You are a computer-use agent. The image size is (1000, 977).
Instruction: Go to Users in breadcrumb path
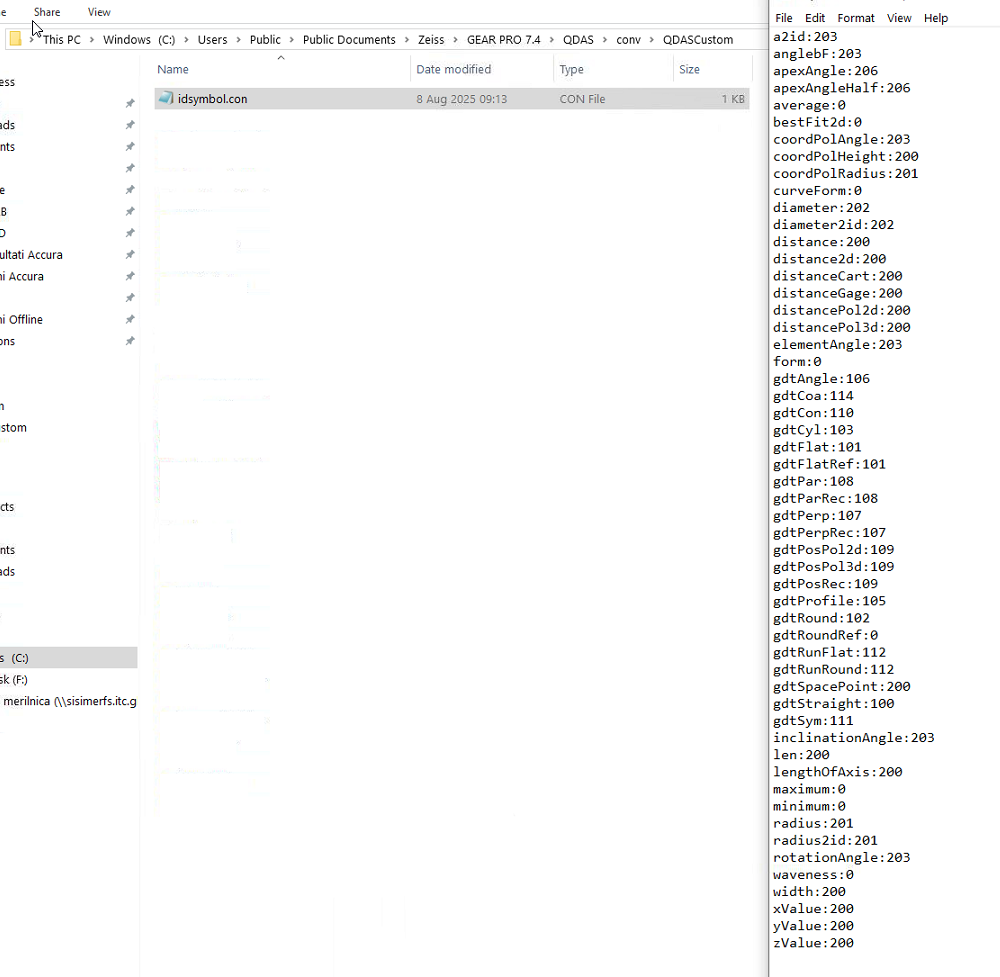(212, 40)
